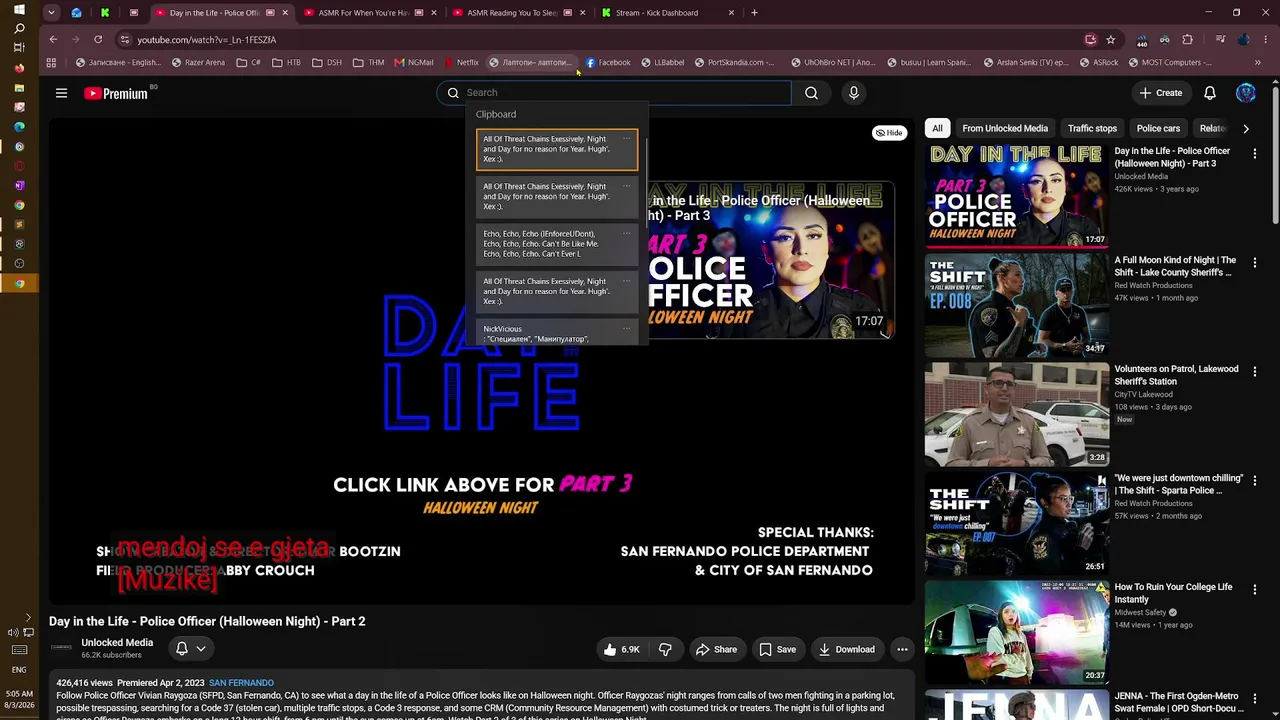Select From Unlocked Media filter chip
Image resolution: width=1280 pixels, height=720 pixels.
1005,128
